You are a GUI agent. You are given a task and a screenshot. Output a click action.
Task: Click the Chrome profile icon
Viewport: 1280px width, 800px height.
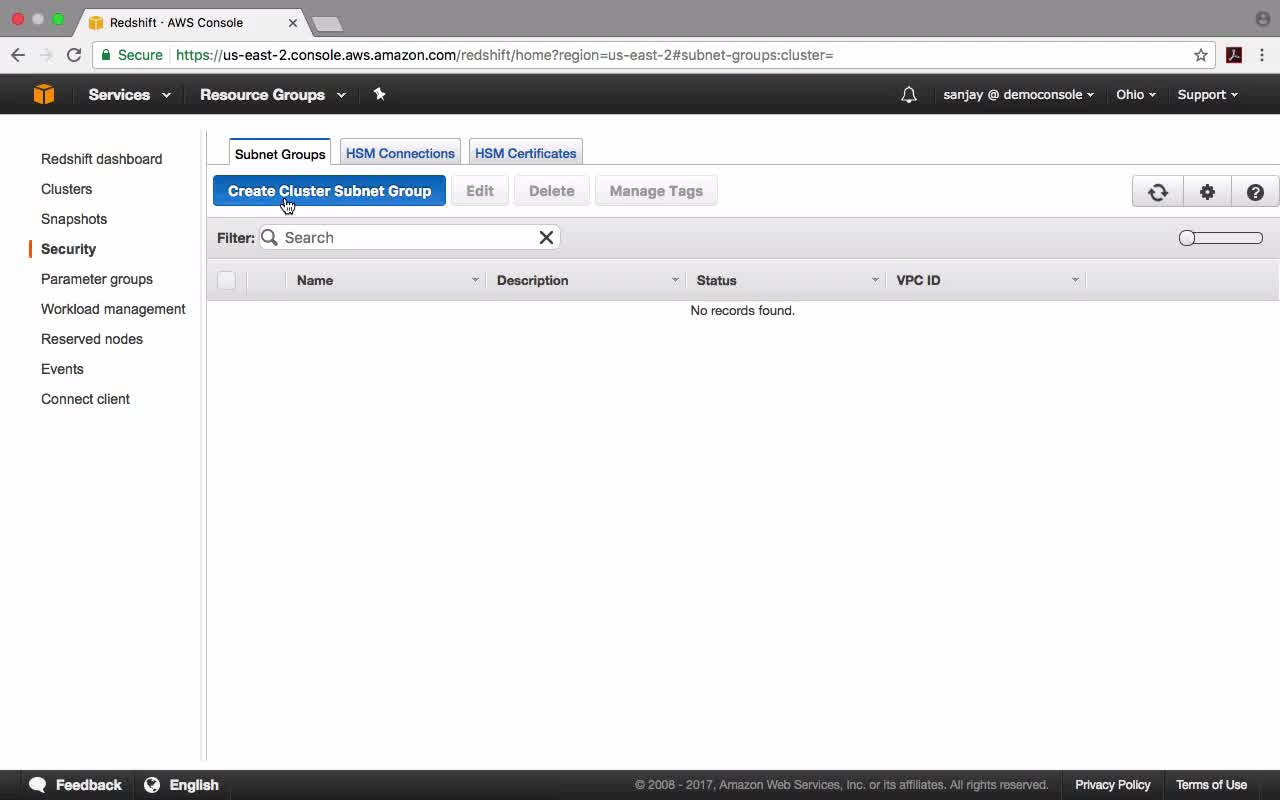[1262, 19]
